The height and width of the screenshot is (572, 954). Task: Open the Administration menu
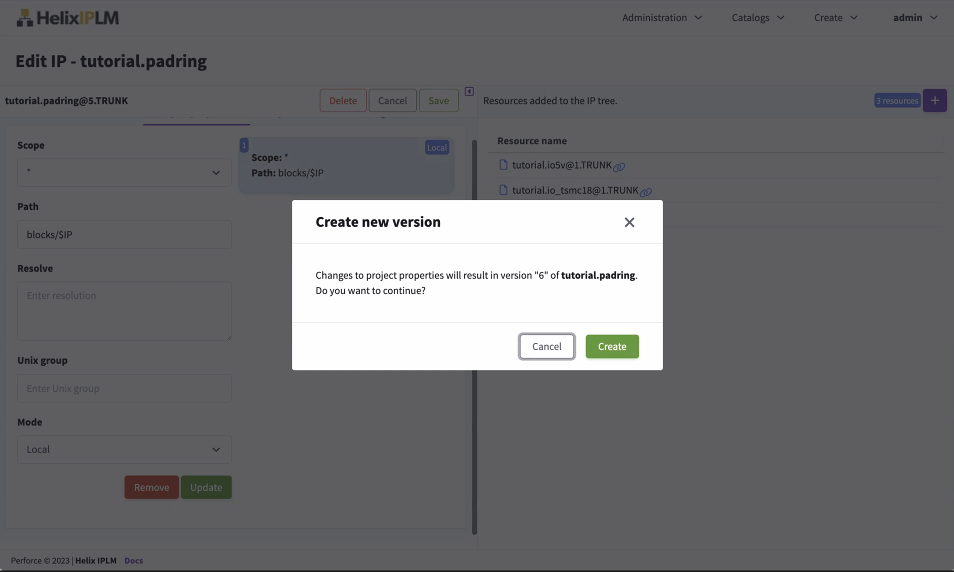click(x=661, y=17)
